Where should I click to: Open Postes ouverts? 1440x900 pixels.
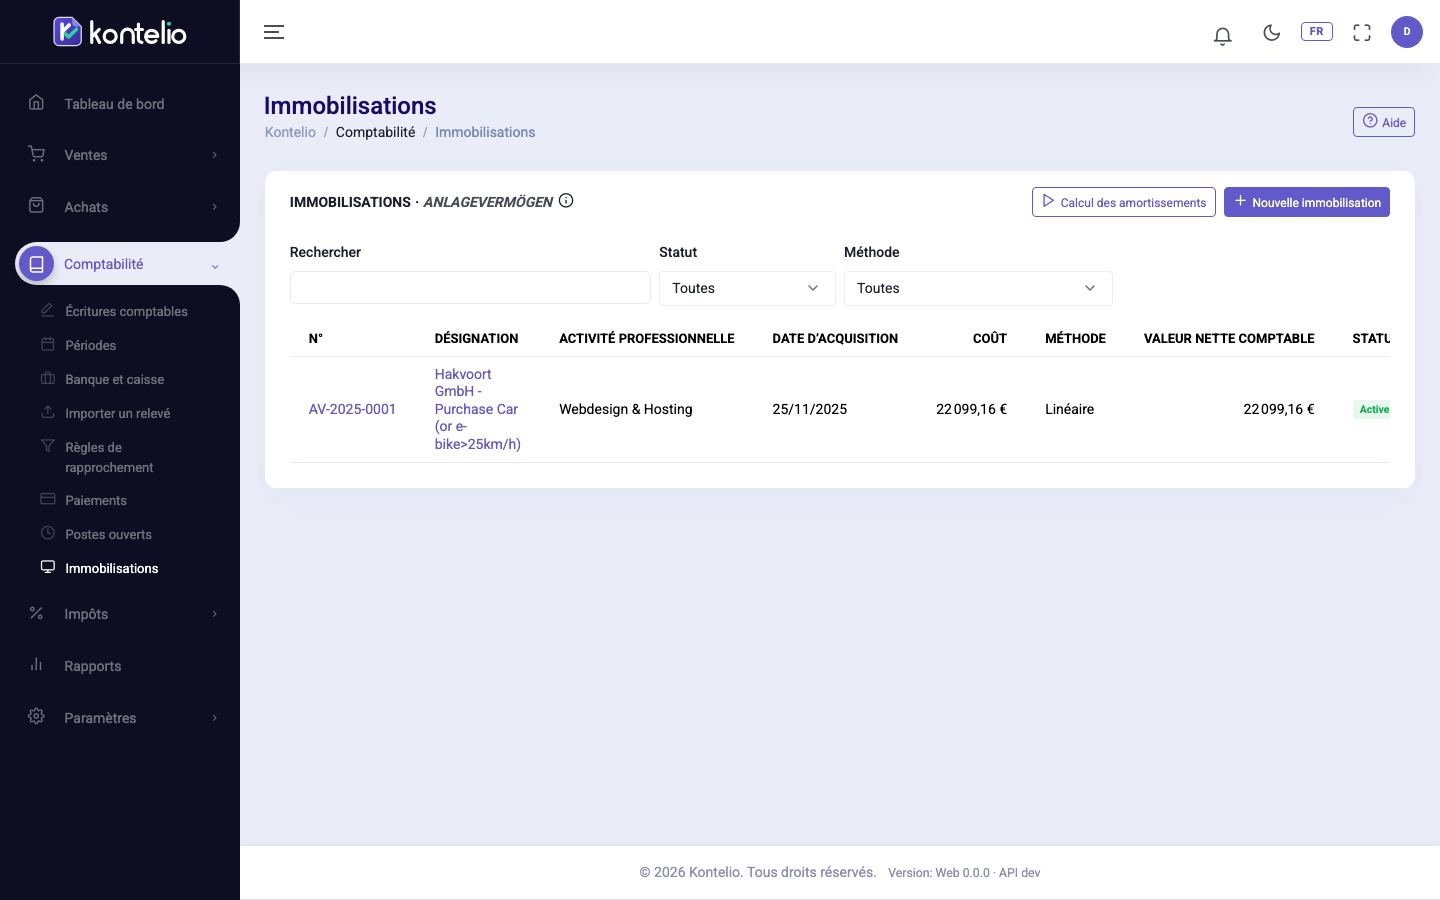coord(108,534)
